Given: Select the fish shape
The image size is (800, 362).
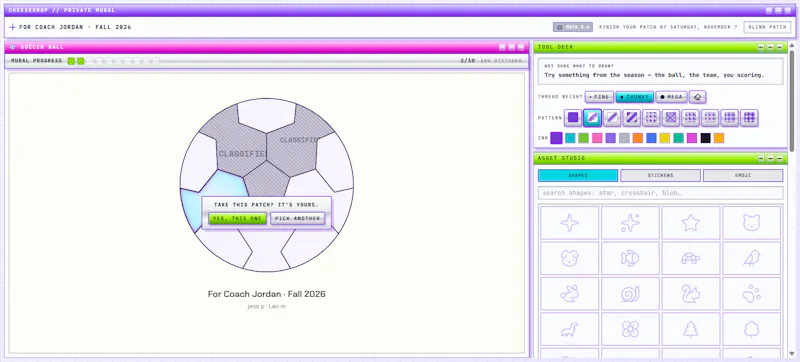Looking at the screenshot, I should point(630,258).
